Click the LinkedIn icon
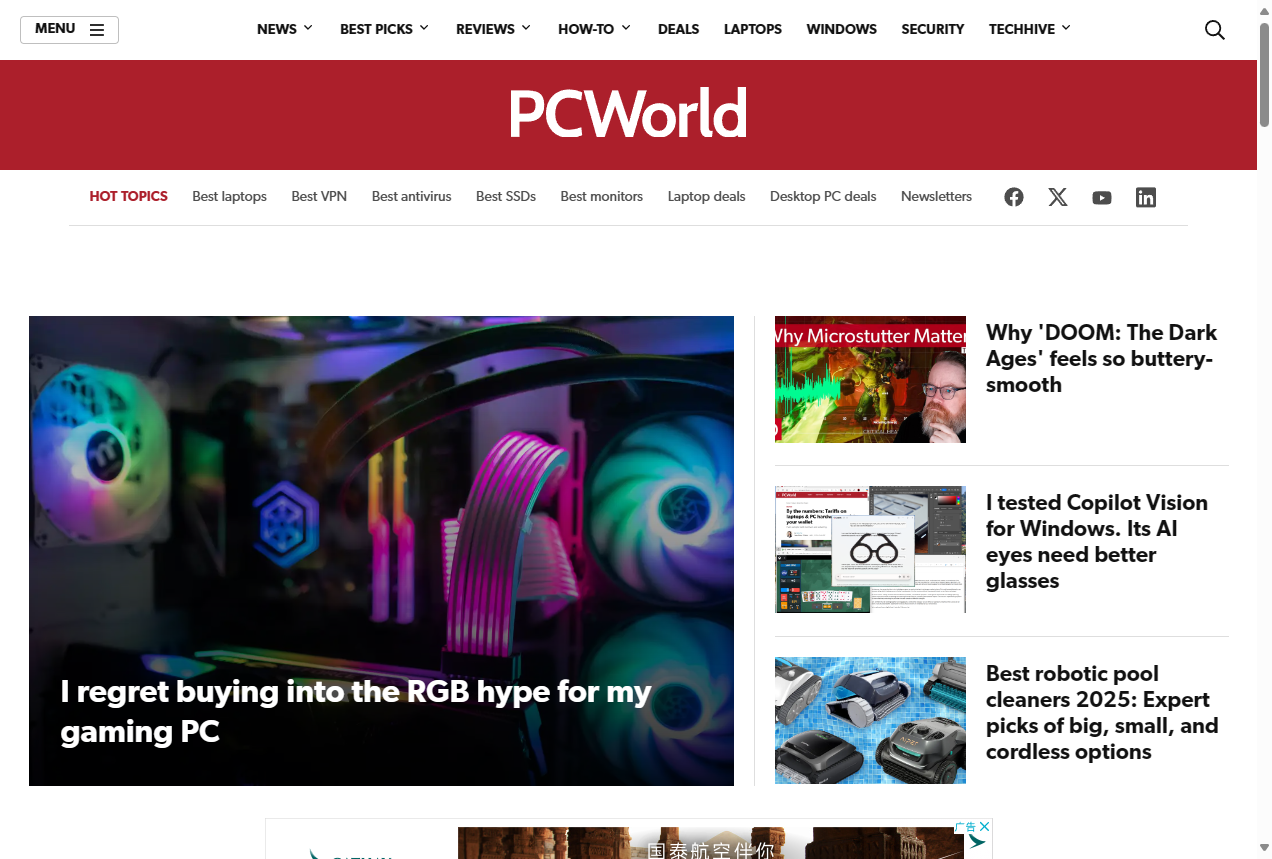 pyautogui.click(x=1145, y=197)
